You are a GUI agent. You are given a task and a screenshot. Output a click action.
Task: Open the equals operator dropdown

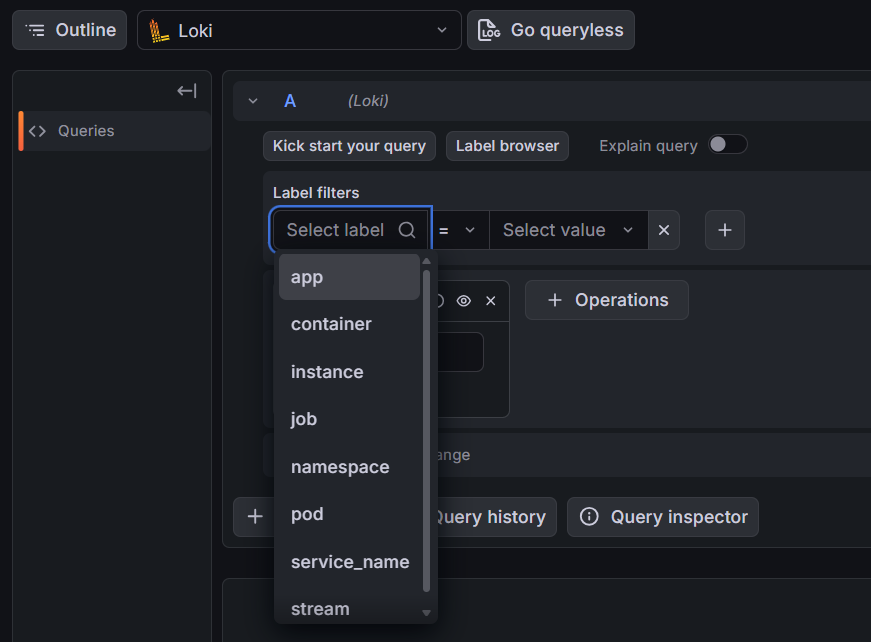pos(459,230)
